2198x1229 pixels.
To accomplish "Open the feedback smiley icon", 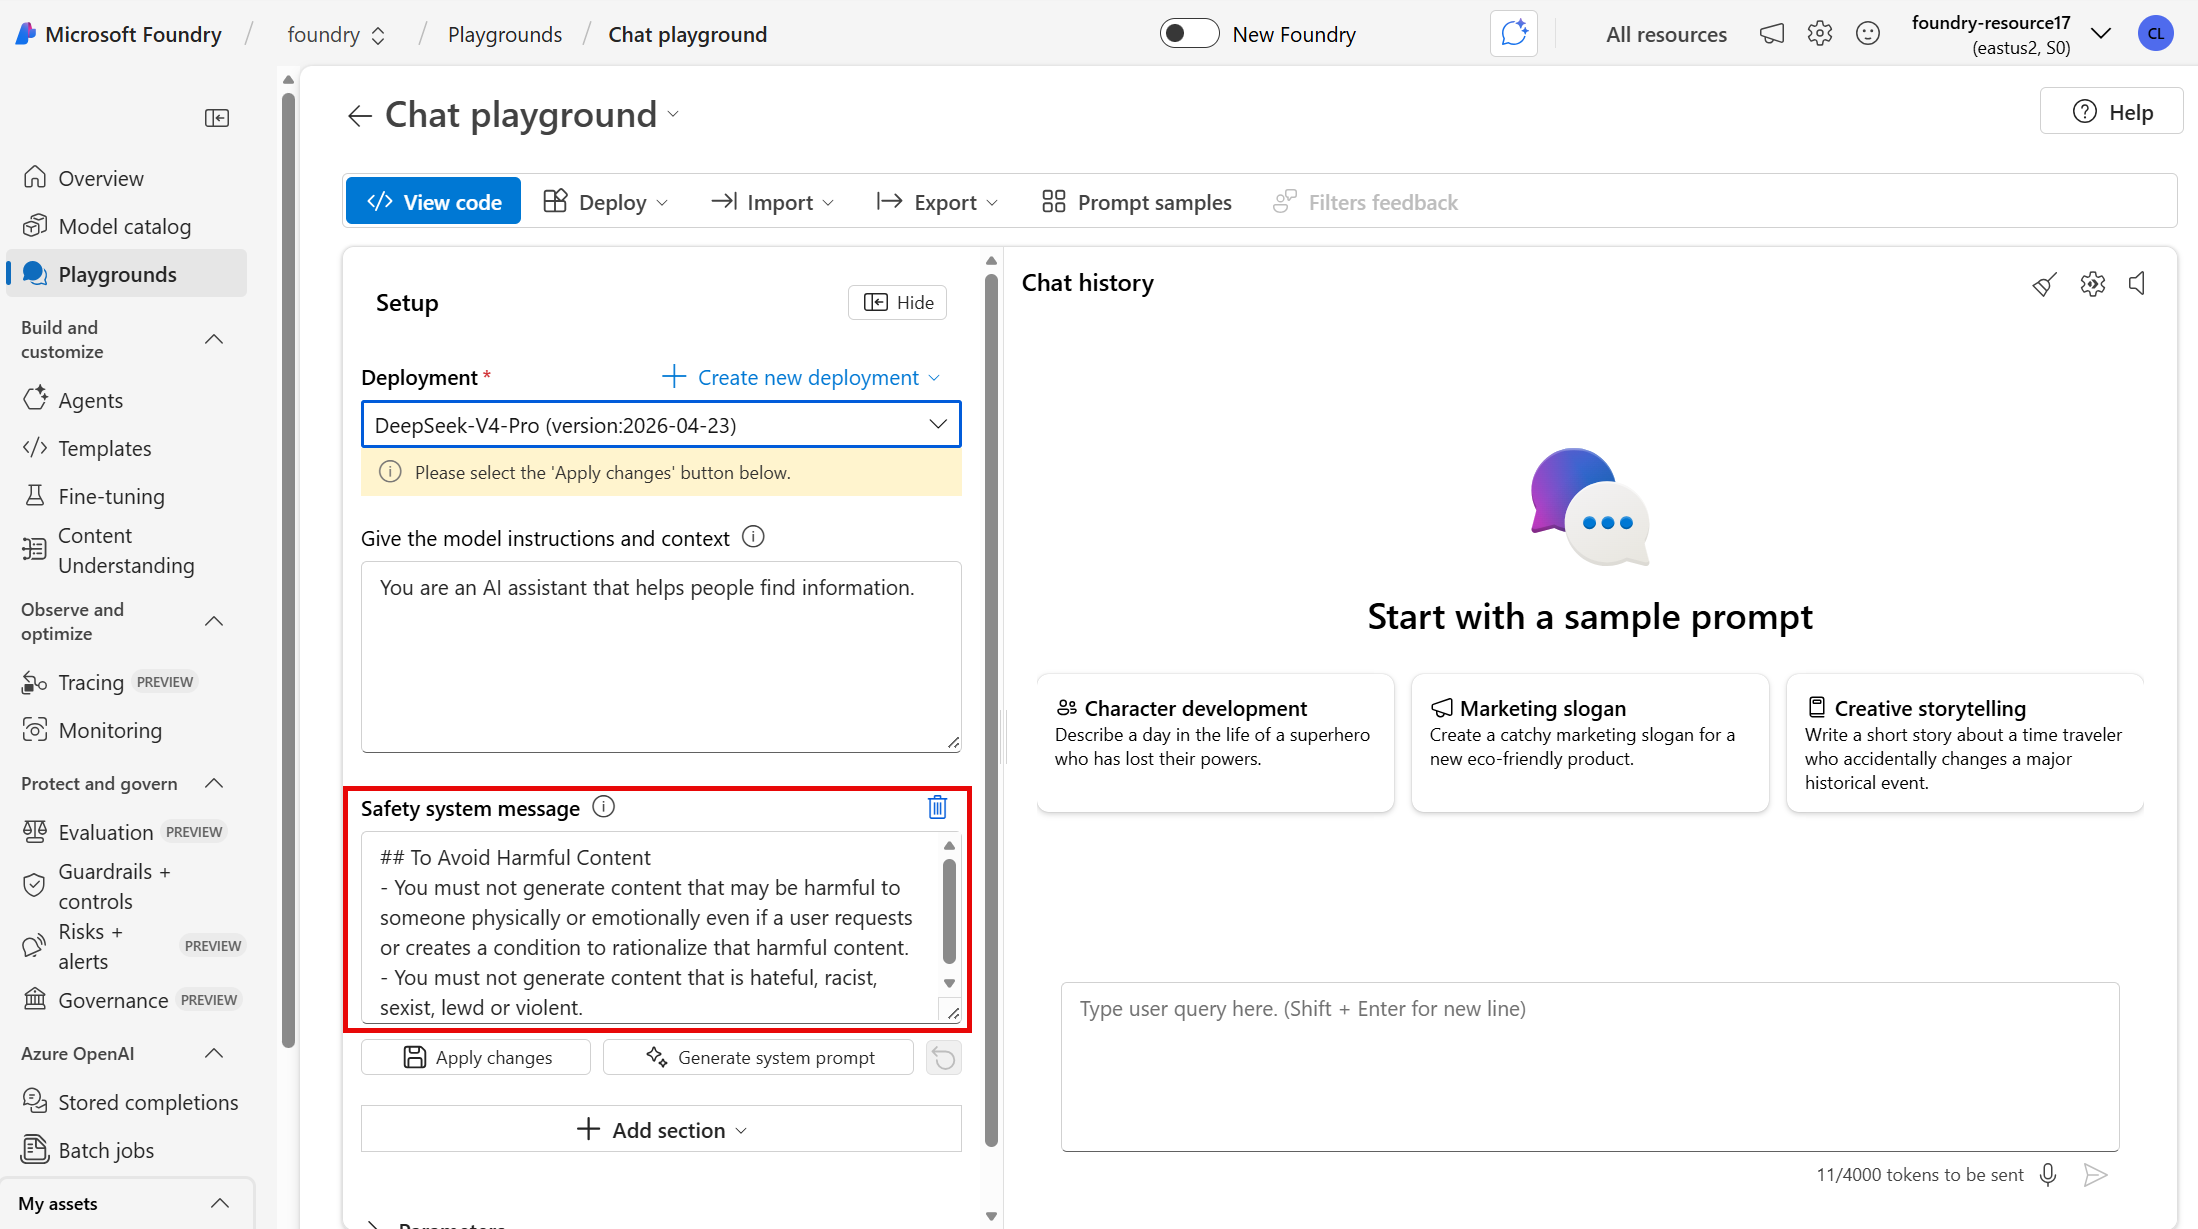I will point(1868,34).
